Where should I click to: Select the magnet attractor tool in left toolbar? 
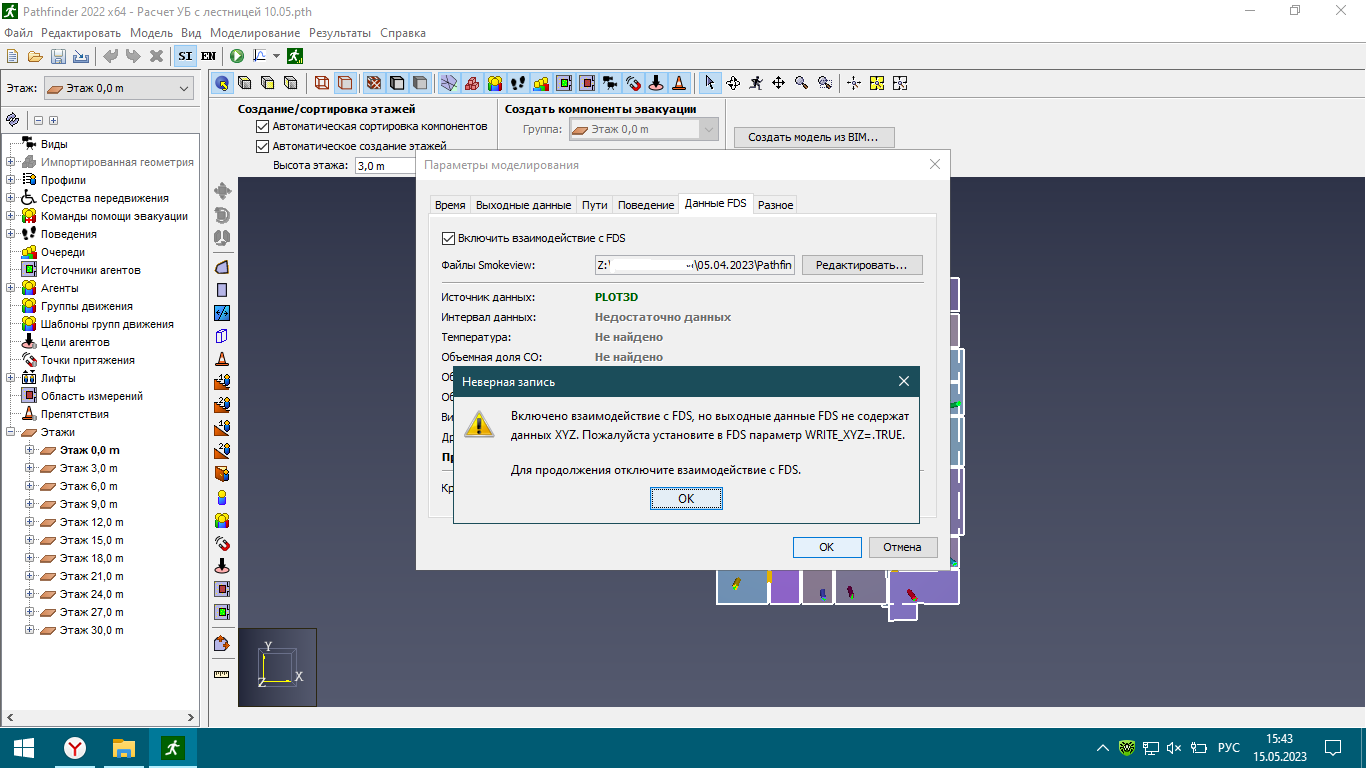pos(222,543)
